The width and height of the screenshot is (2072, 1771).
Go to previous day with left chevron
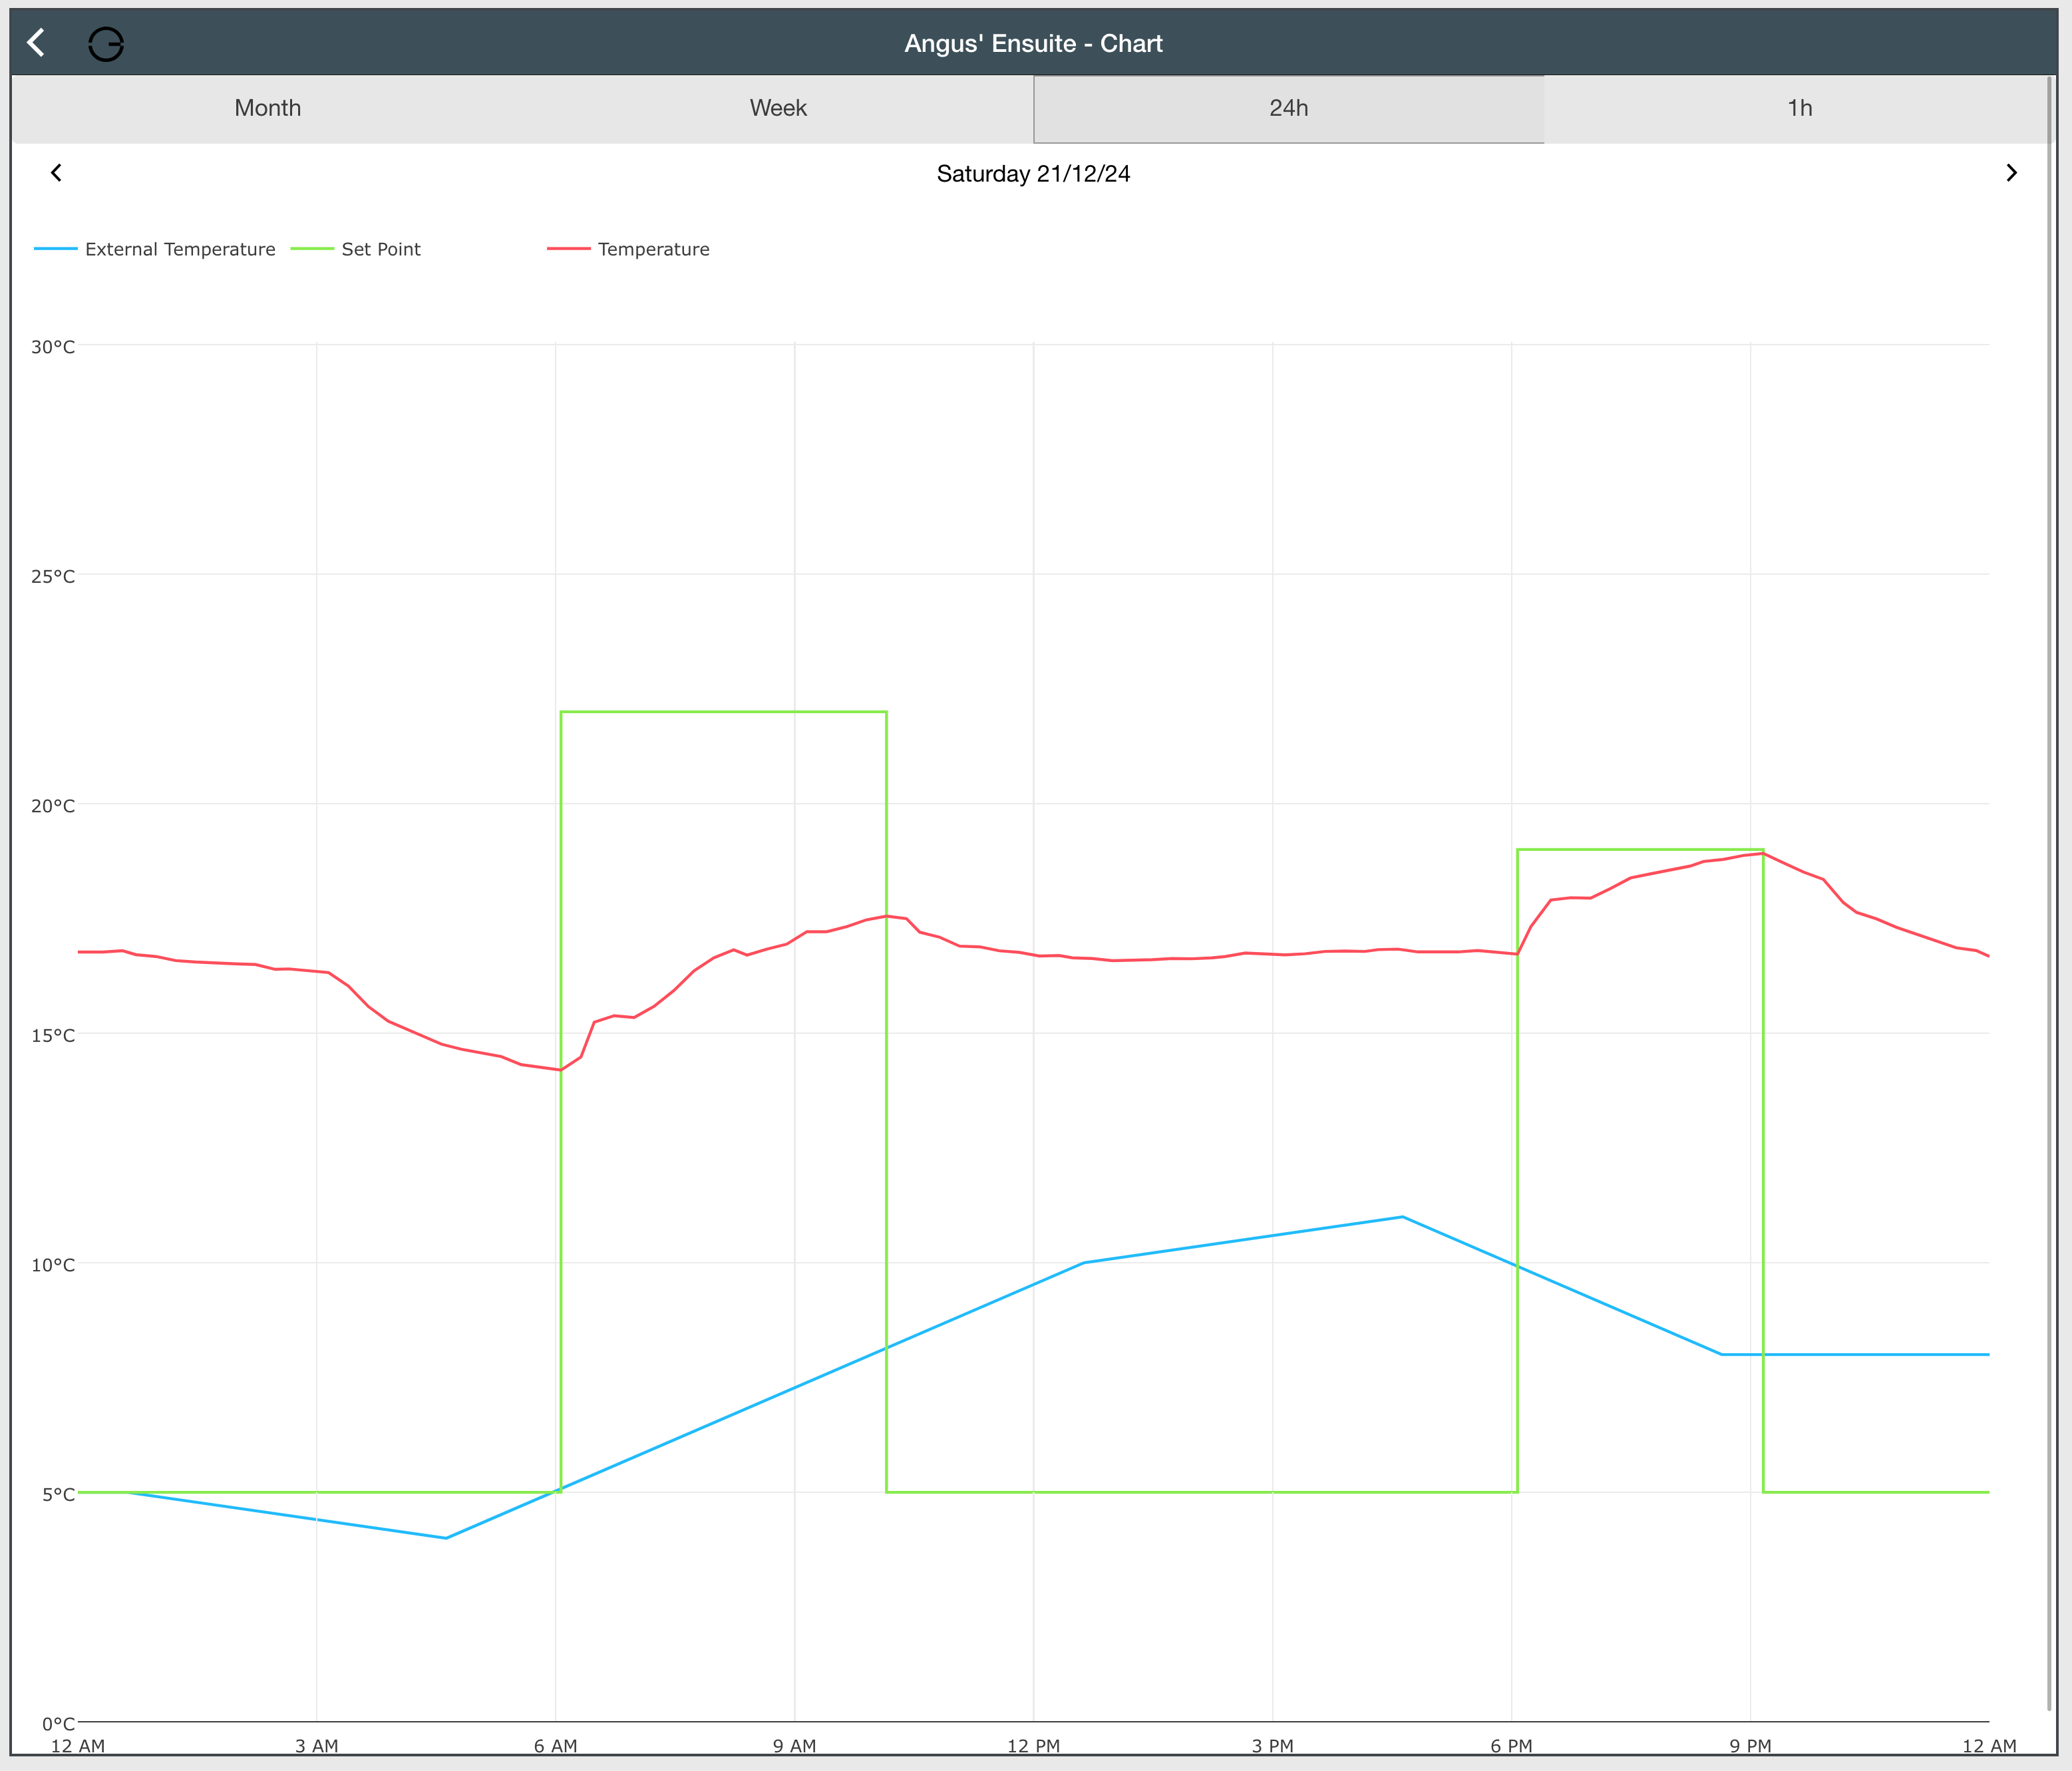click(x=56, y=173)
